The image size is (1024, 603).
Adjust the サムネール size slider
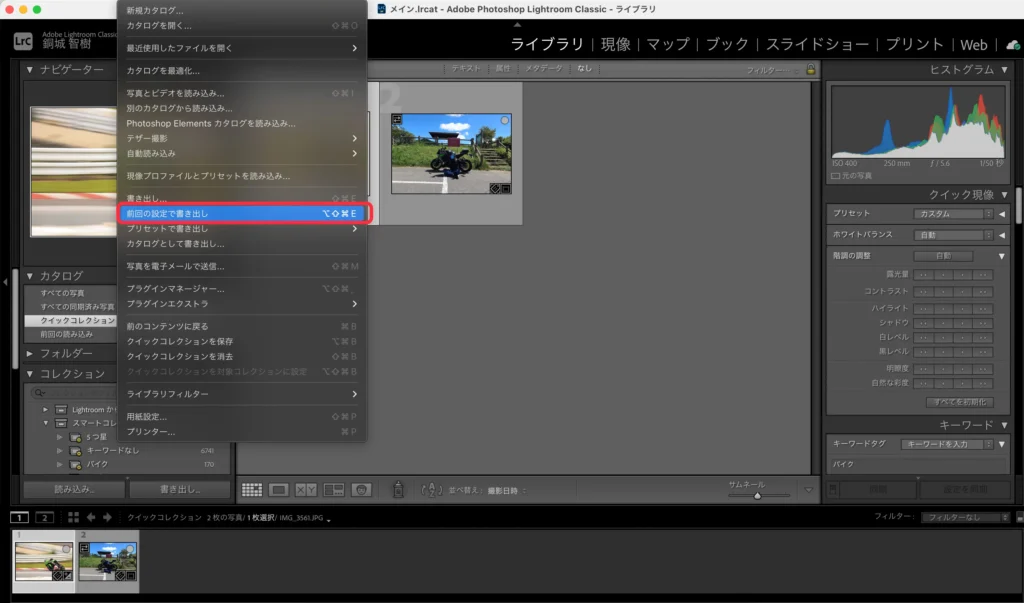pos(757,495)
